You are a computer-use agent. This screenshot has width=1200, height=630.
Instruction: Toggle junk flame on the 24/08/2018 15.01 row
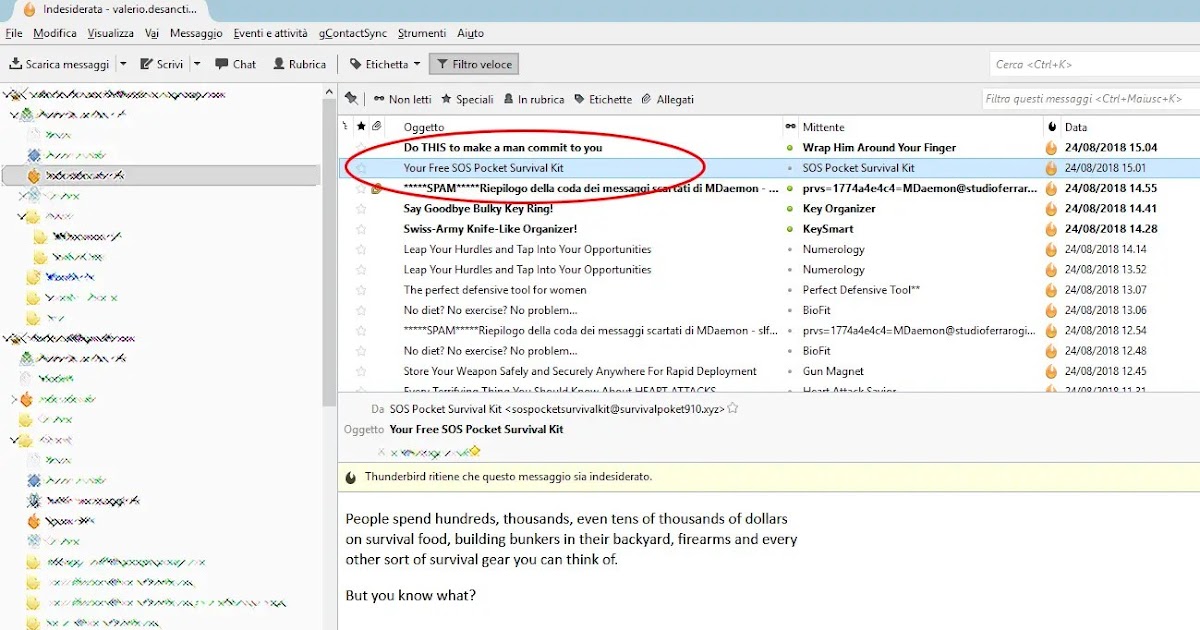click(1051, 168)
